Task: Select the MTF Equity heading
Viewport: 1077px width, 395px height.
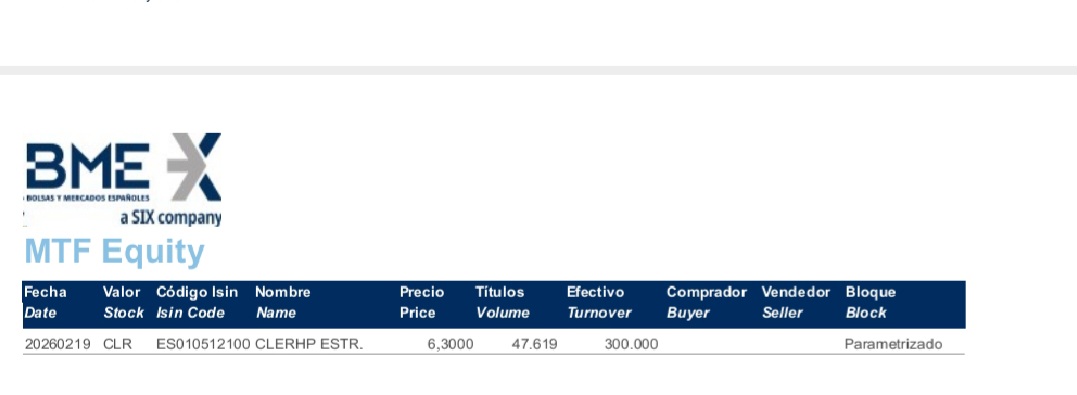Action: coord(114,251)
